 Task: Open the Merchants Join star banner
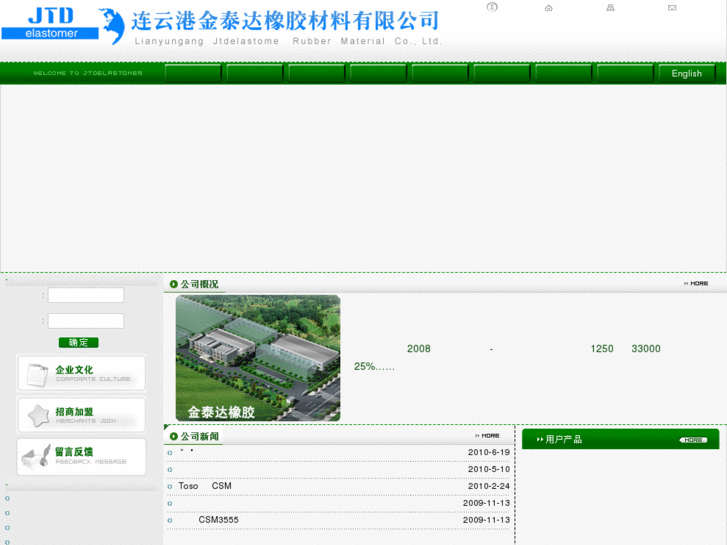coord(81,415)
